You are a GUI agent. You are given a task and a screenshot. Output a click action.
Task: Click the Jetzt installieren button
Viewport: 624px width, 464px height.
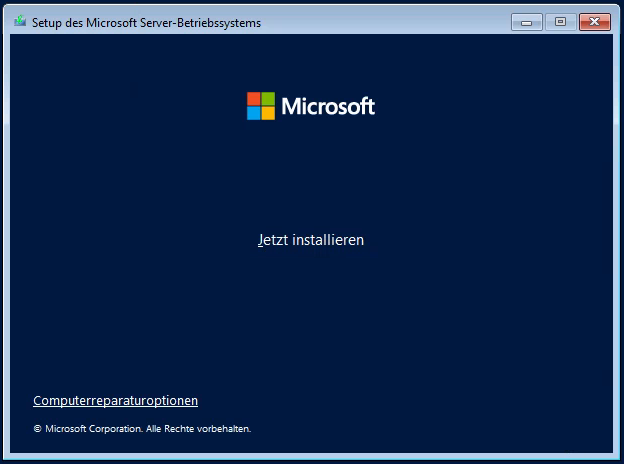click(x=311, y=240)
